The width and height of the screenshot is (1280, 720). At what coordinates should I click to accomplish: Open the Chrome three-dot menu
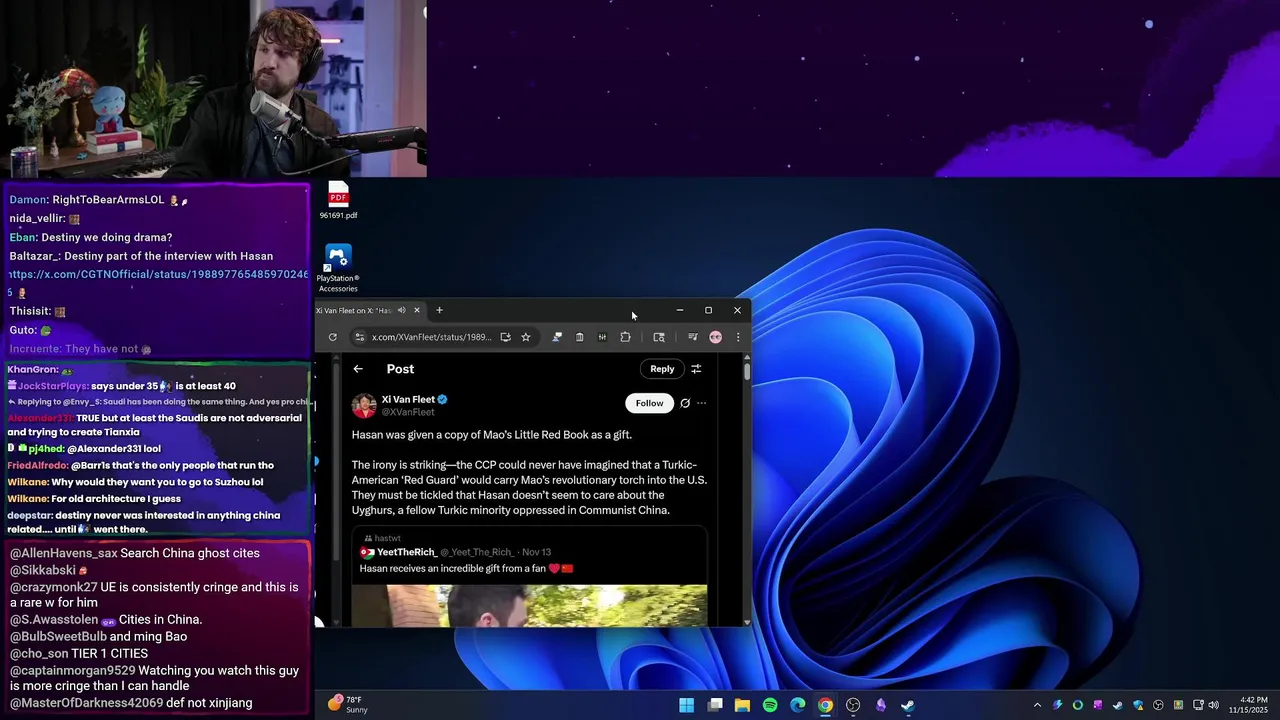click(x=738, y=337)
